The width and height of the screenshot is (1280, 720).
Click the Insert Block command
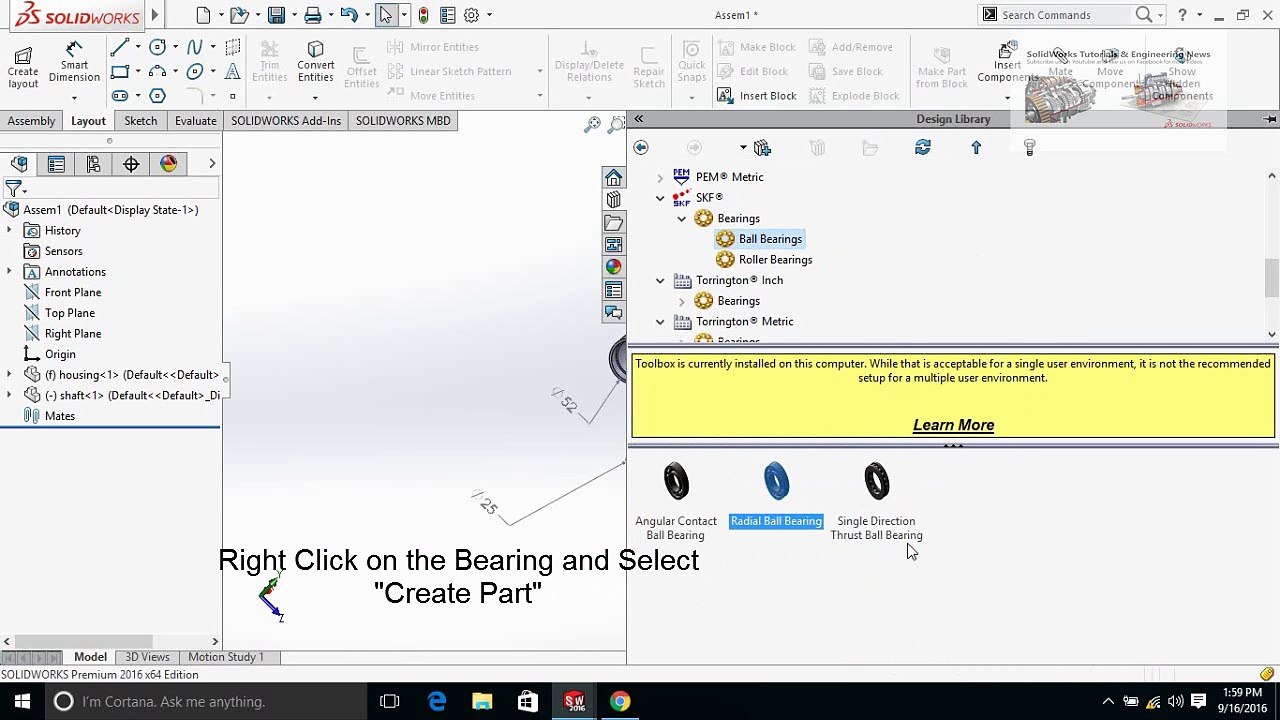756,96
